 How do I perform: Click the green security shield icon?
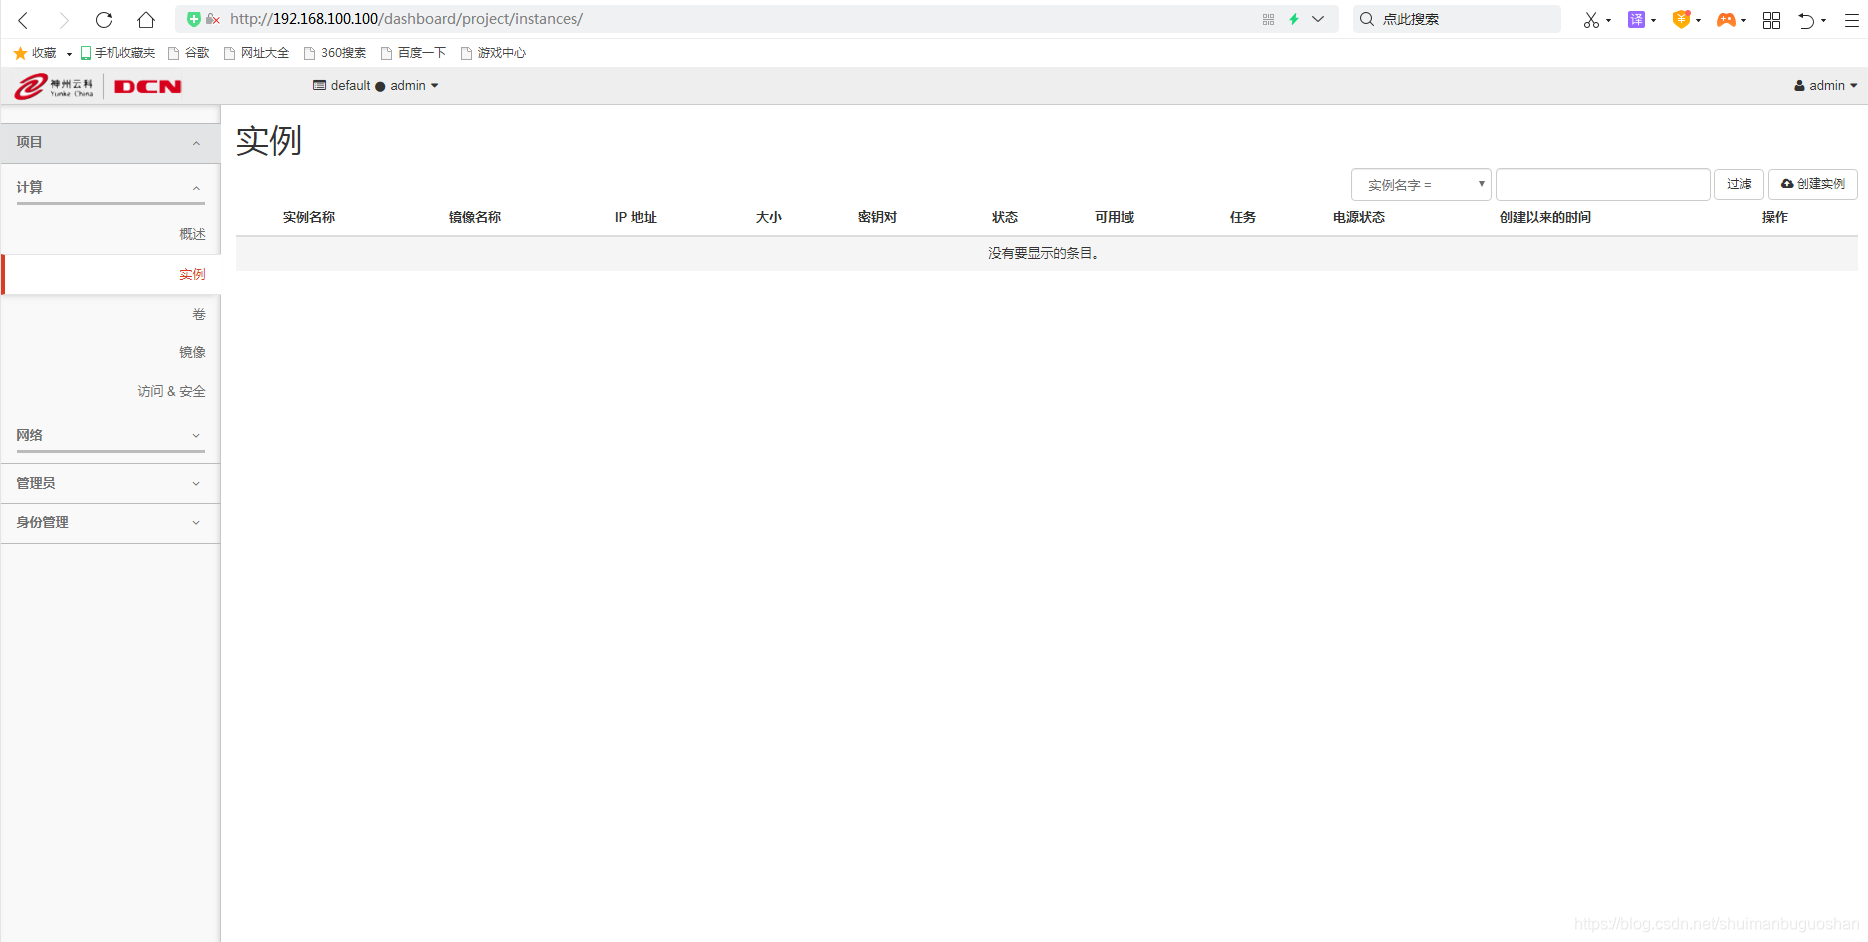(x=194, y=19)
